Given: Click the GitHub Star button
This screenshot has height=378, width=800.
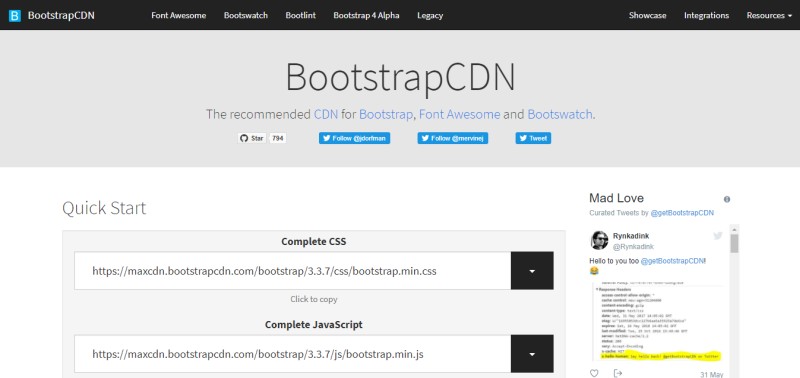Looking at the screenshot, I should tap(252, 138).
